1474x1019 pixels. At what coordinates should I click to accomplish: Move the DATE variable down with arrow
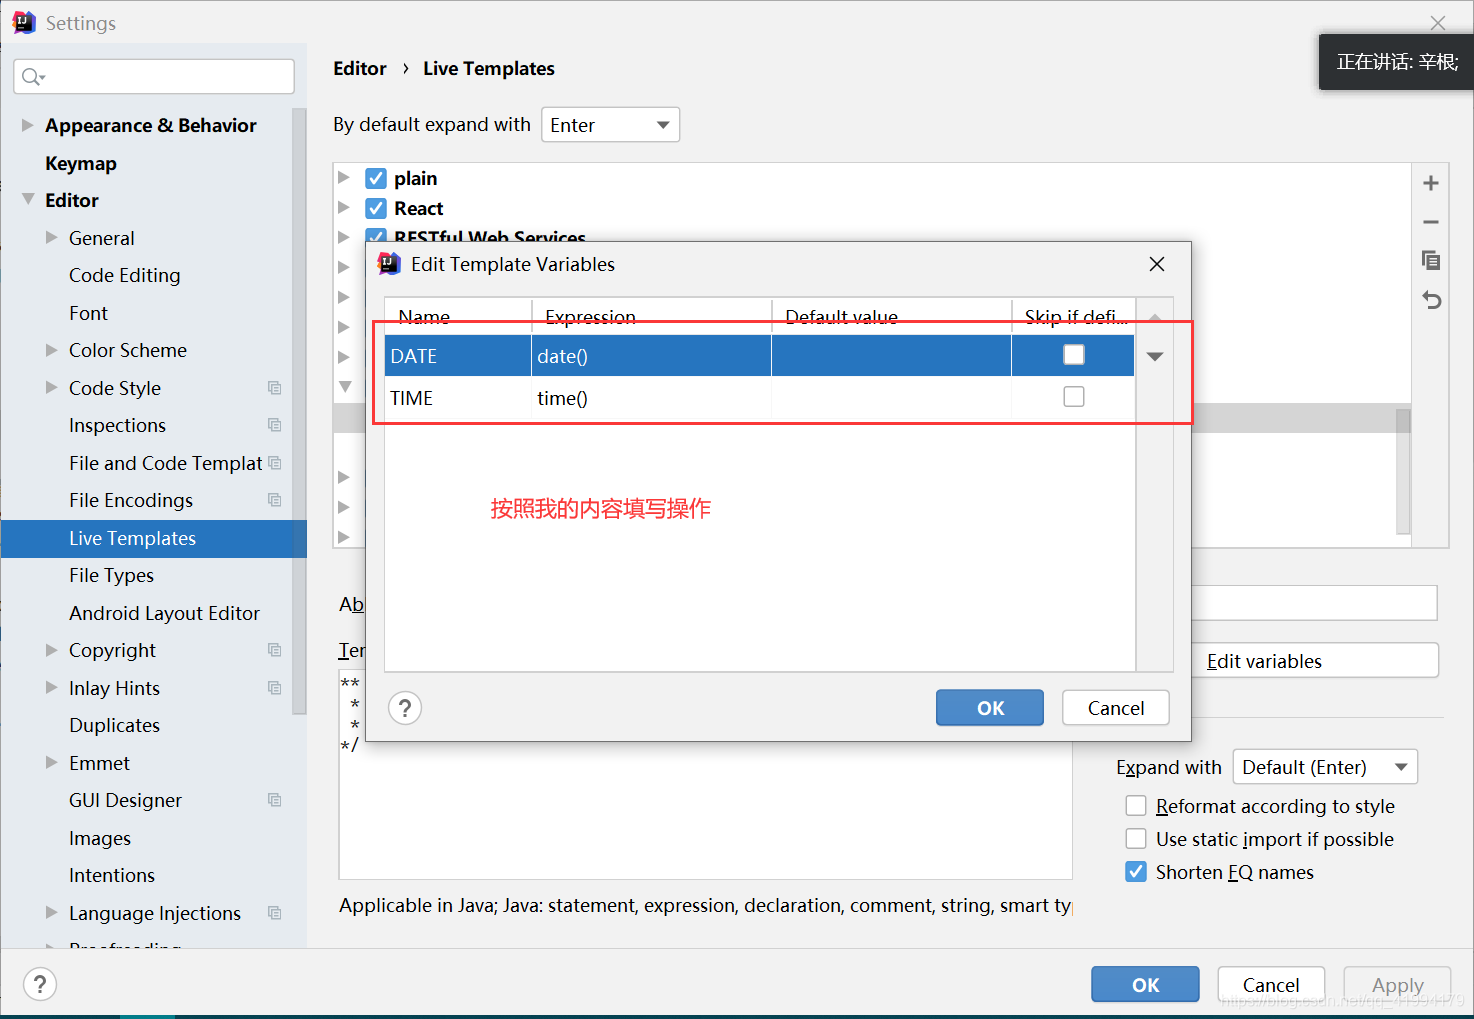point(1155,356)
